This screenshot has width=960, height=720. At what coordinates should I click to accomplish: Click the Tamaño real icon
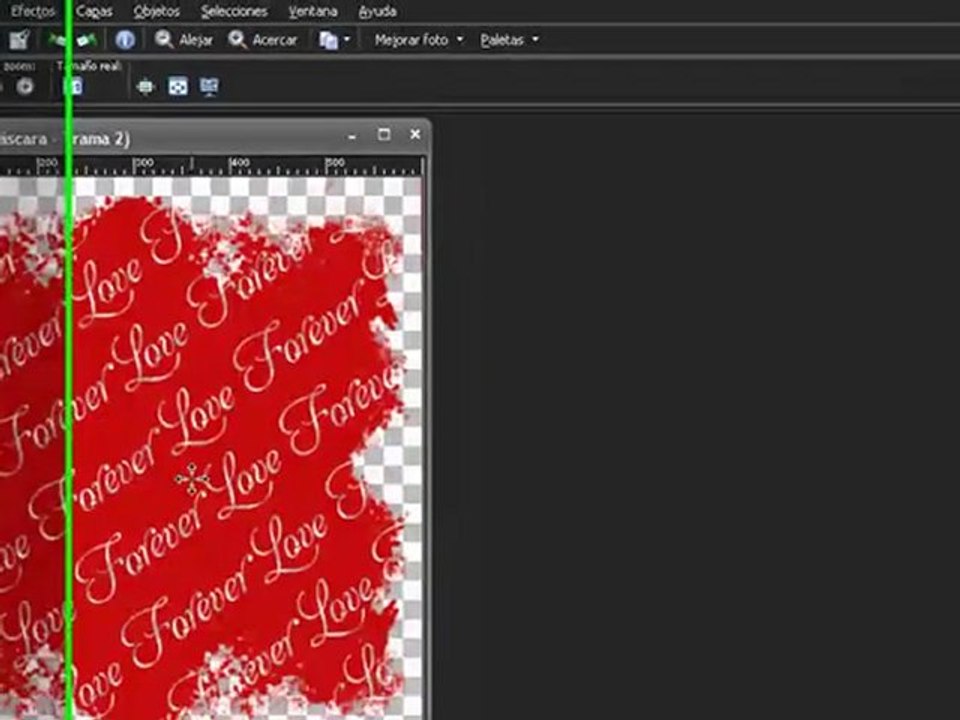(x=74, y=86)
